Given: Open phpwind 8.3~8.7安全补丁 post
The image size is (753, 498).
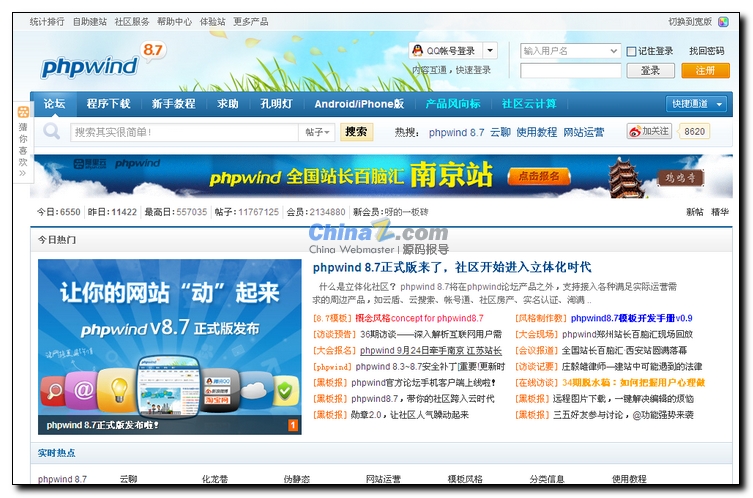Looking at the screenshot, I should 430,366.
